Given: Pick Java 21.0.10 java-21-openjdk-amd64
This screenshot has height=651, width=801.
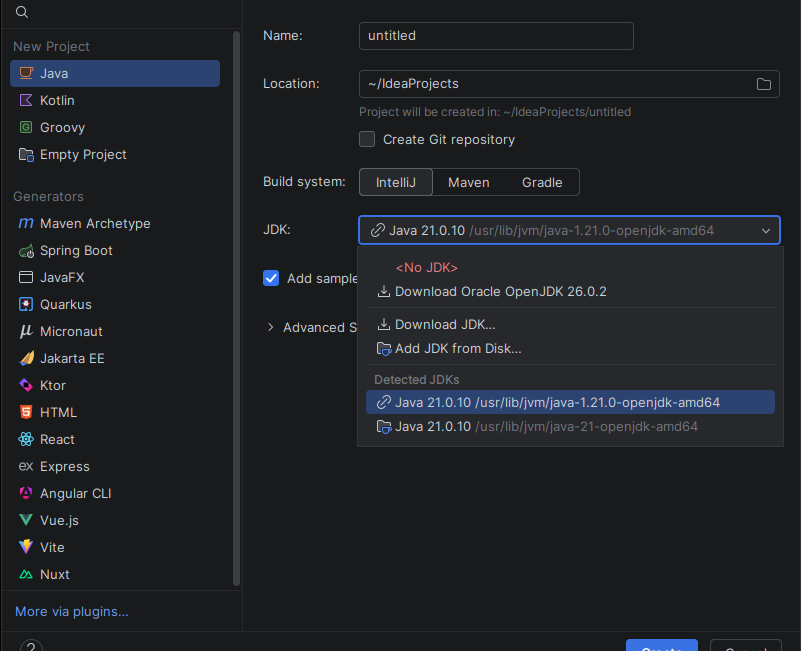Looking at the screenshot, I should click(570, 427).
